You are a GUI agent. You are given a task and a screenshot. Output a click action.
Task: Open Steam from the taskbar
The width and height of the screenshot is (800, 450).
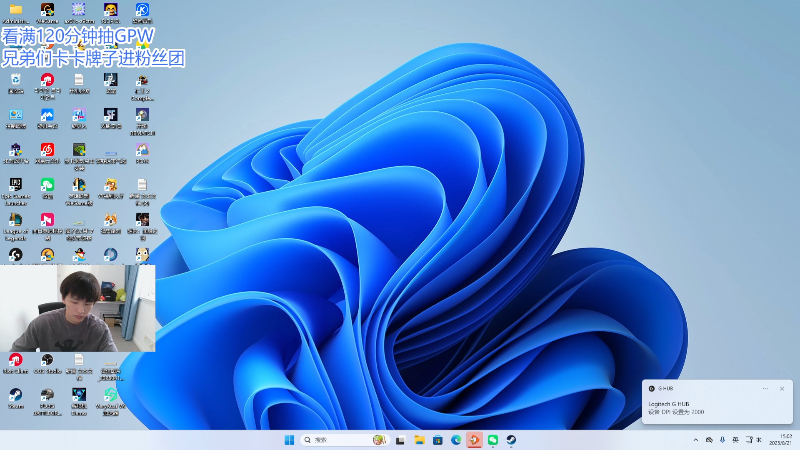coord(511,440)
